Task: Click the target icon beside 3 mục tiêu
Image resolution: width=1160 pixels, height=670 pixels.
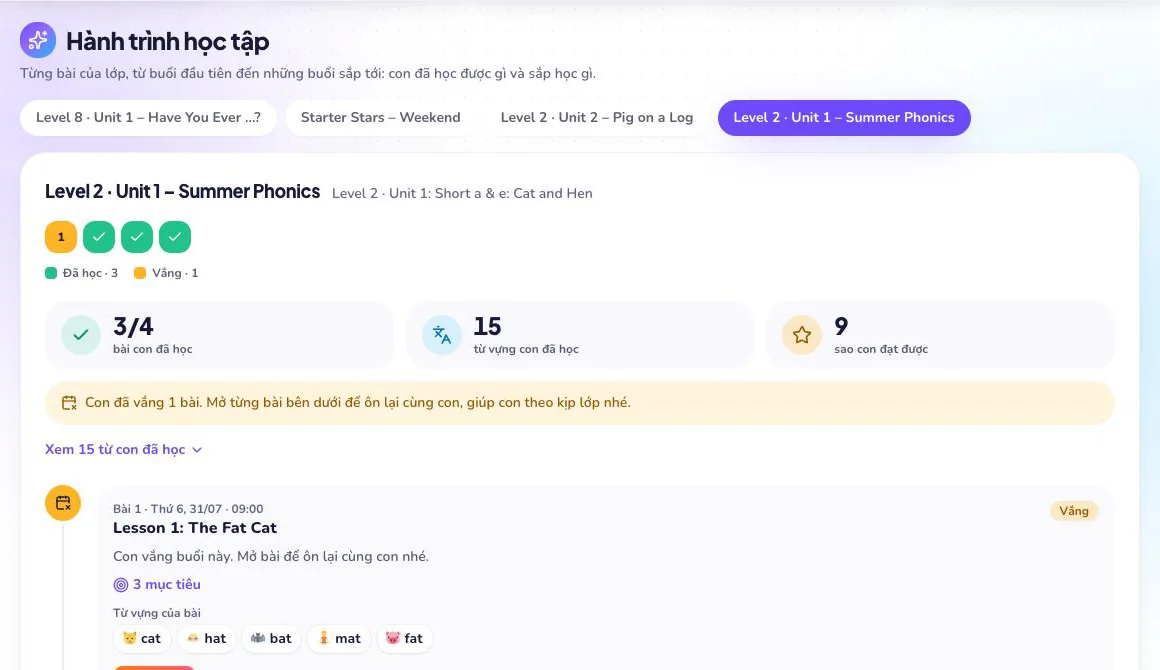Action: 121,585
